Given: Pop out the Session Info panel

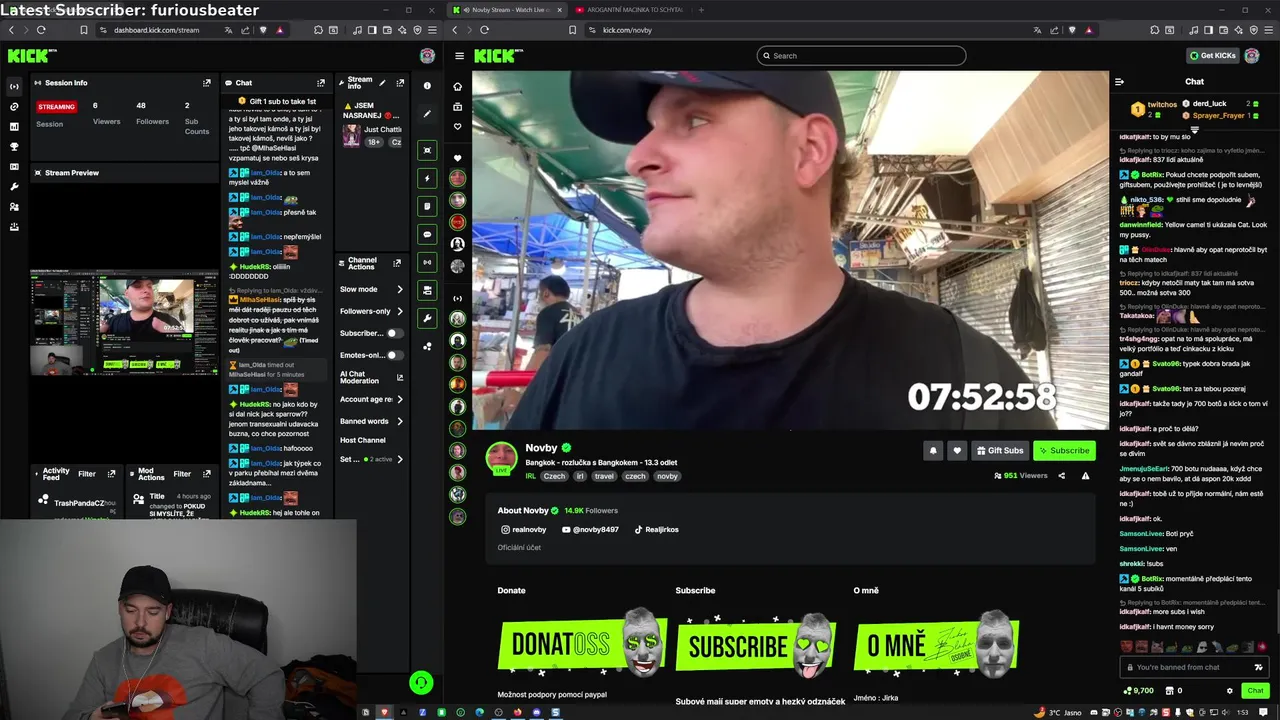Looking at the screenshot, I should pos(207,83).
